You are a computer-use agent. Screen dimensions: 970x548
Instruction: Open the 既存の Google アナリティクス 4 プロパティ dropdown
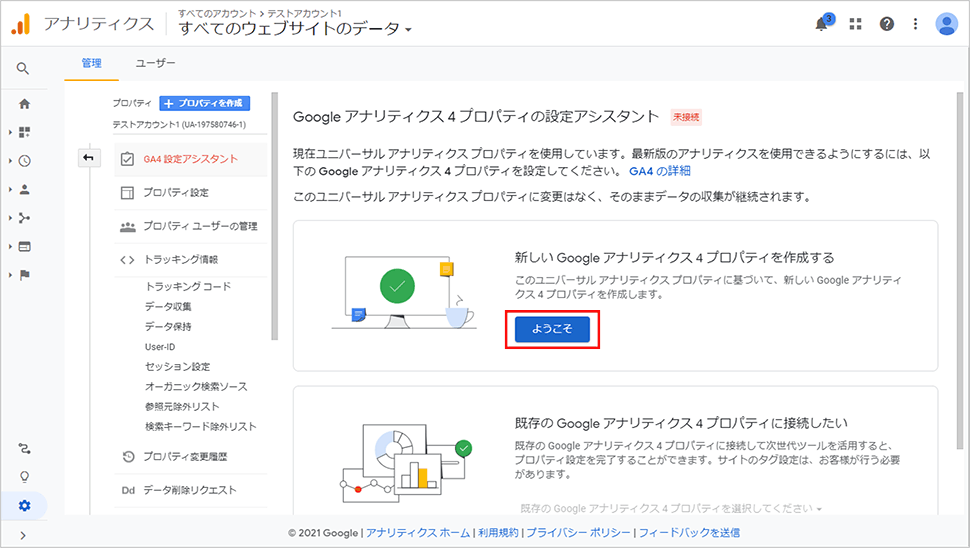pyautogui.click(x=671, y=508)
